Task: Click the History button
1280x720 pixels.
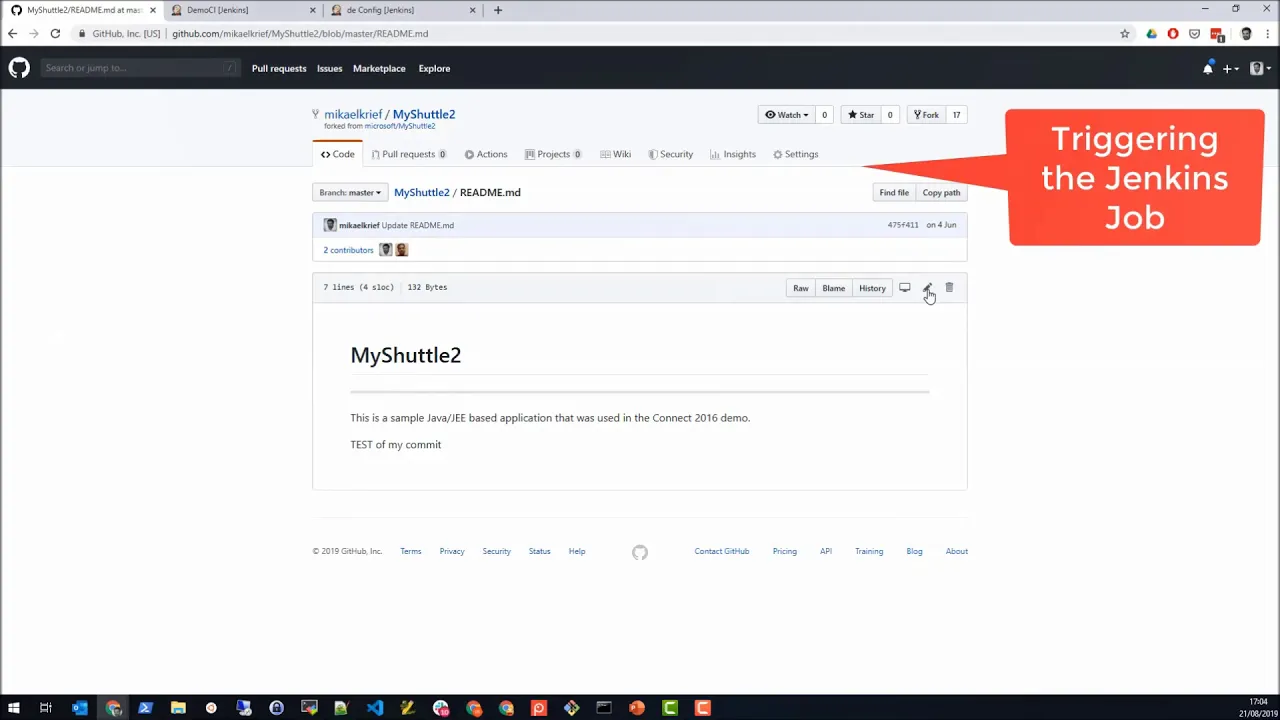Action: 872,288
